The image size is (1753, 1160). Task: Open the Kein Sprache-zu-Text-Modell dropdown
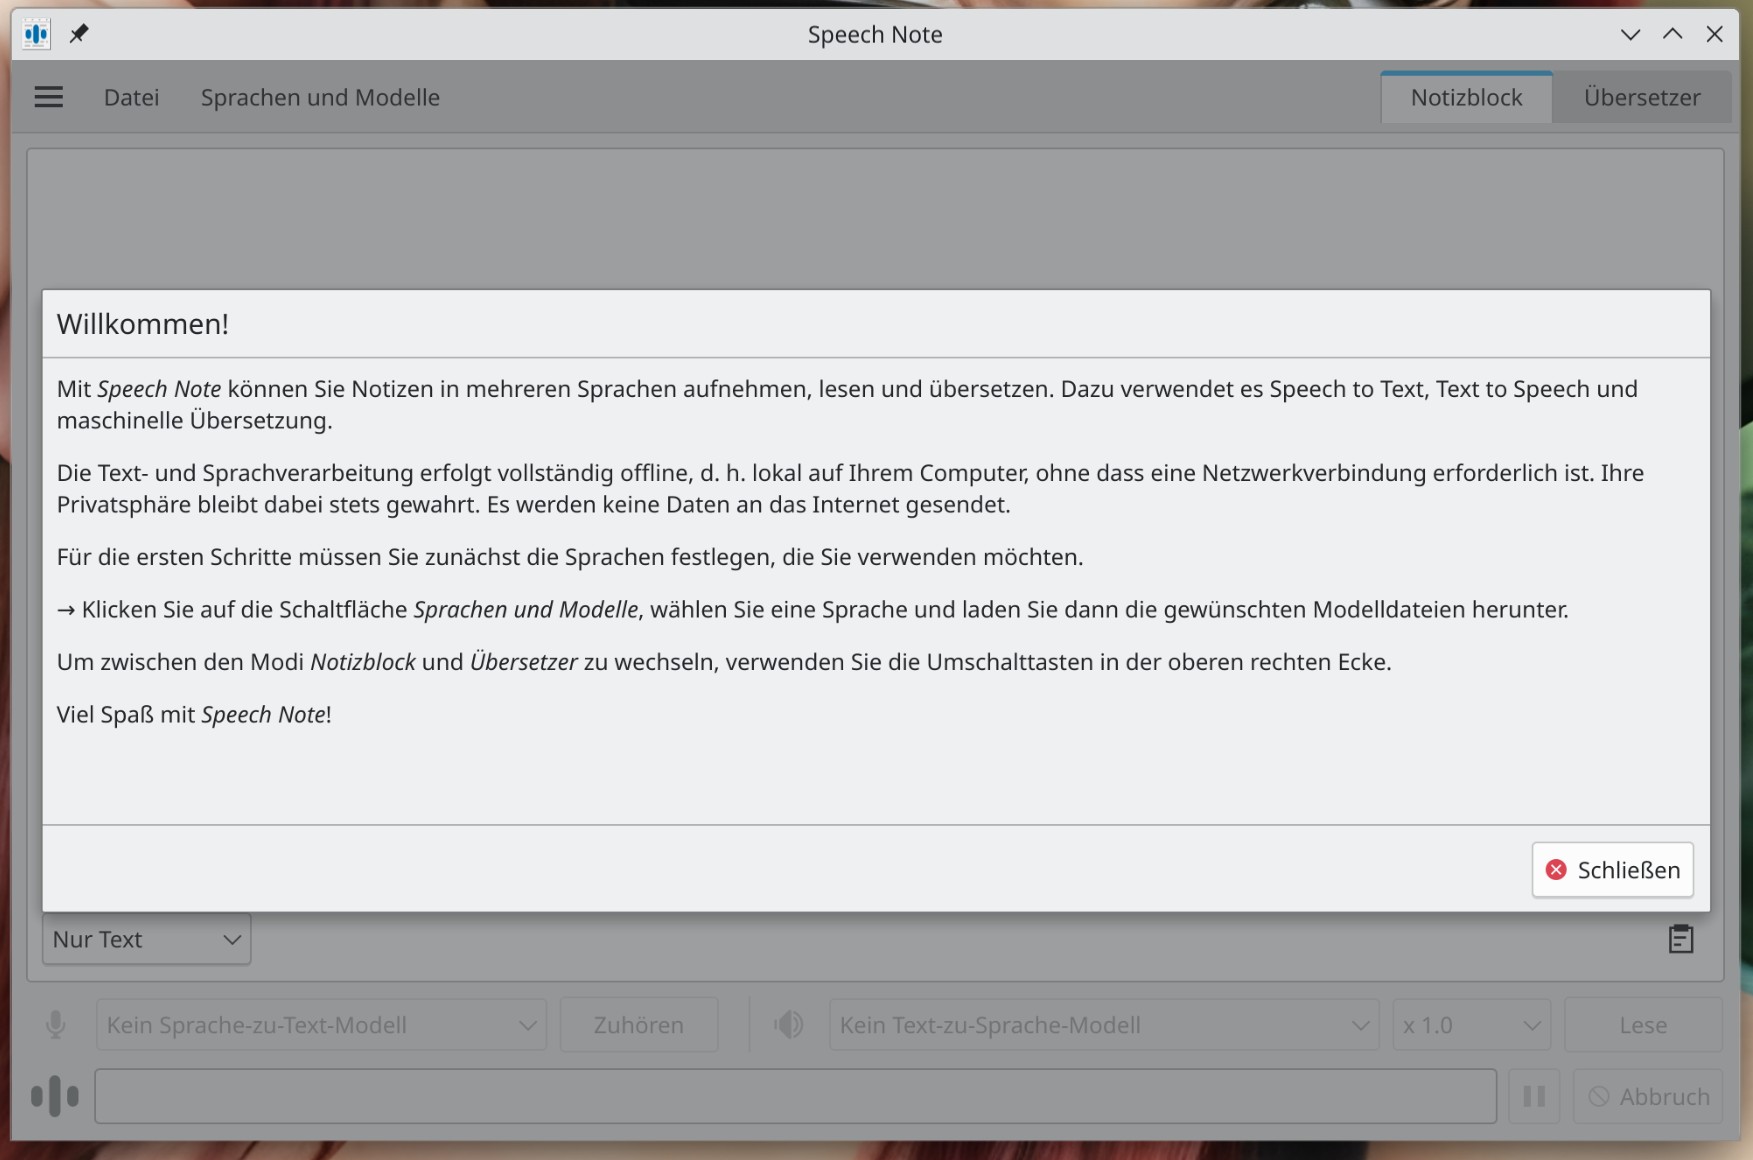coord(321,1025)
